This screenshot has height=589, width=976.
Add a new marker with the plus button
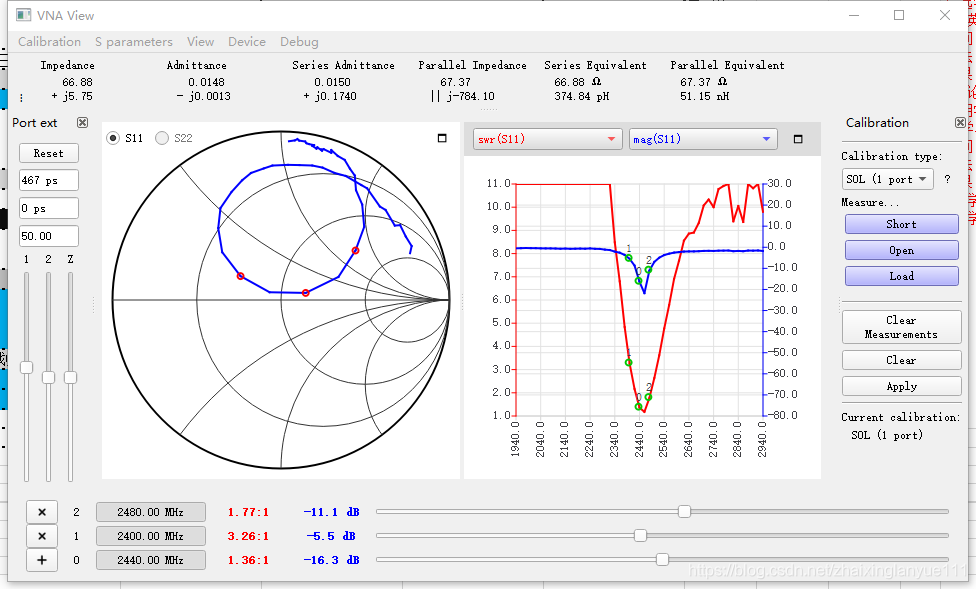(x=42, y=560)
